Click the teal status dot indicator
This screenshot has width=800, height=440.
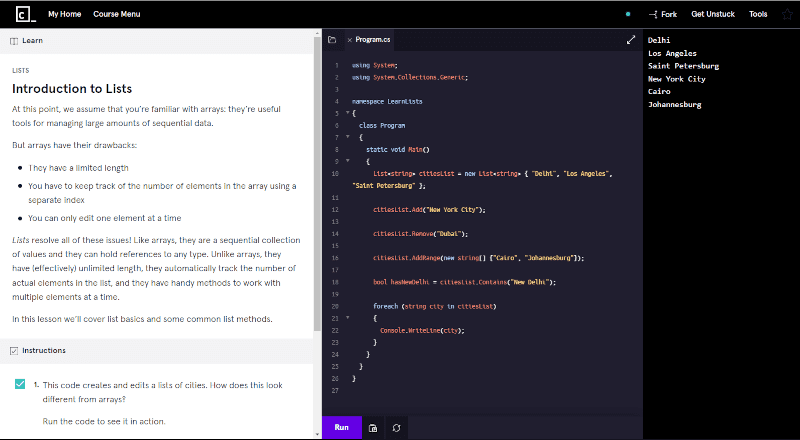[x=628, y=14]
